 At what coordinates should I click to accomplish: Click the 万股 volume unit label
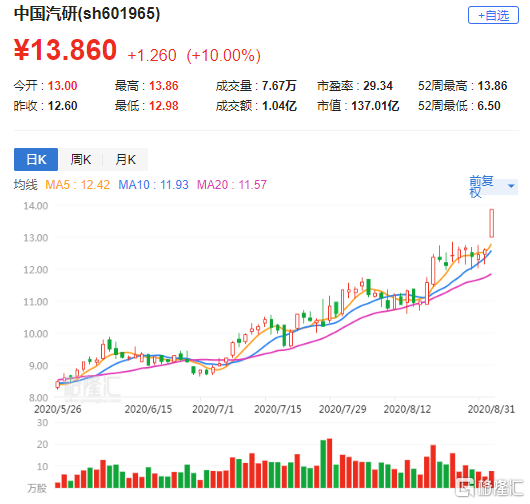click(x=37, y=488)
